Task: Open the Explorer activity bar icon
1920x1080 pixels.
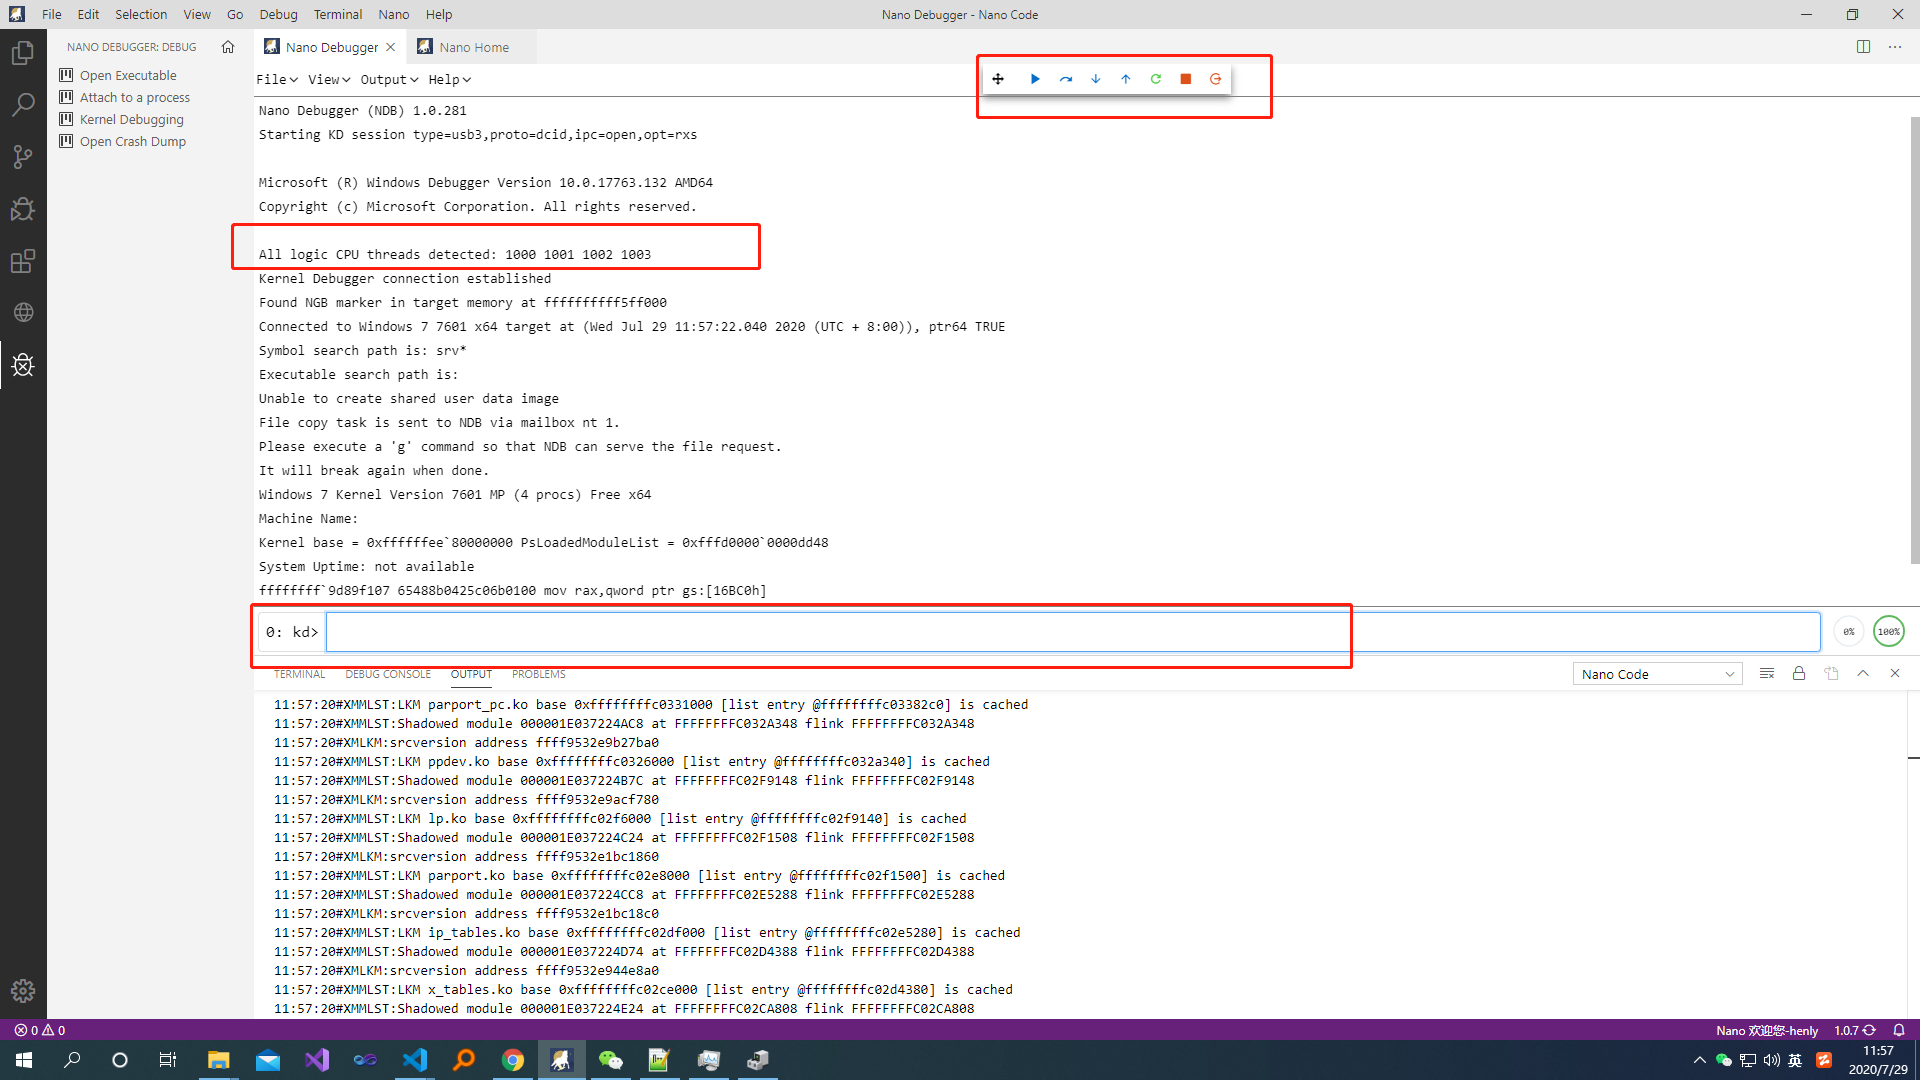Action: (23, 53)
